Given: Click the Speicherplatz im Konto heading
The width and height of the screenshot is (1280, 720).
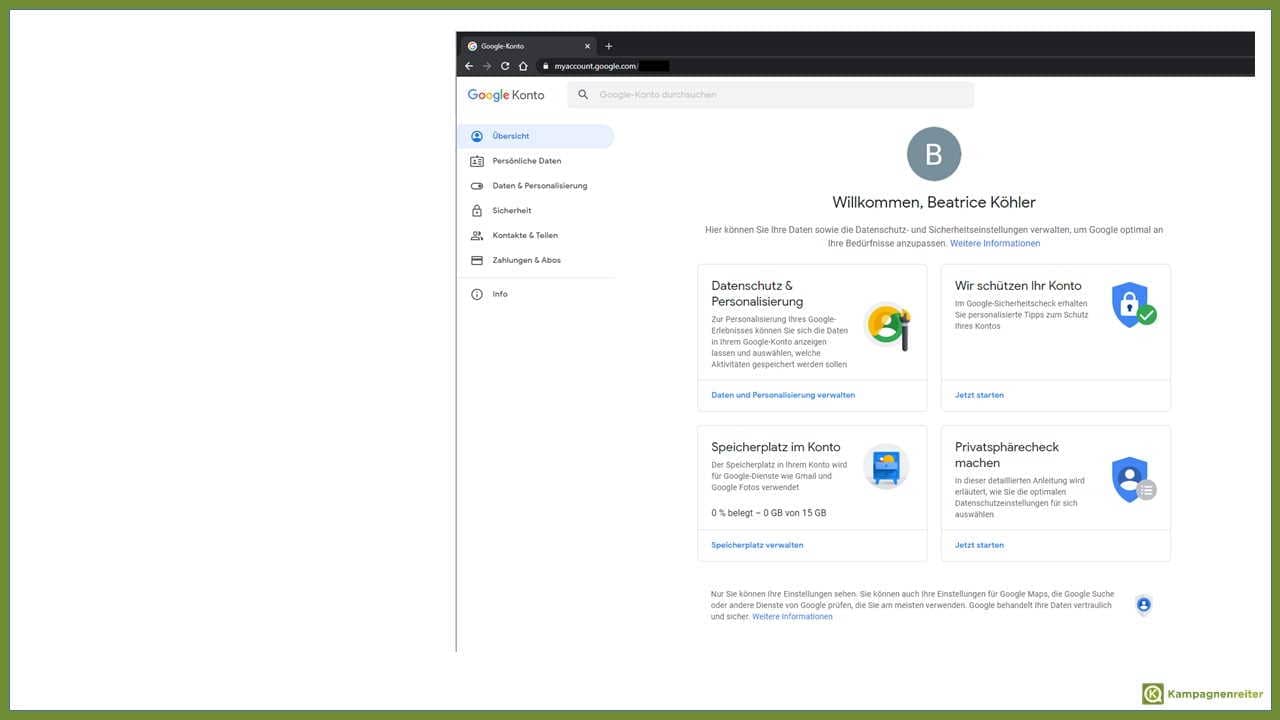Looking at the screenshot, I should point(776,447).
